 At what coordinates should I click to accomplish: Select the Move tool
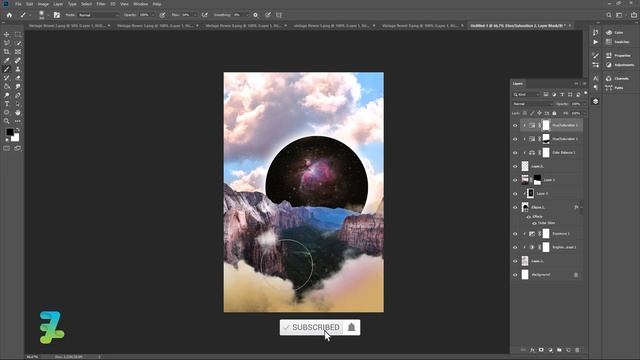tap(7, 34)
